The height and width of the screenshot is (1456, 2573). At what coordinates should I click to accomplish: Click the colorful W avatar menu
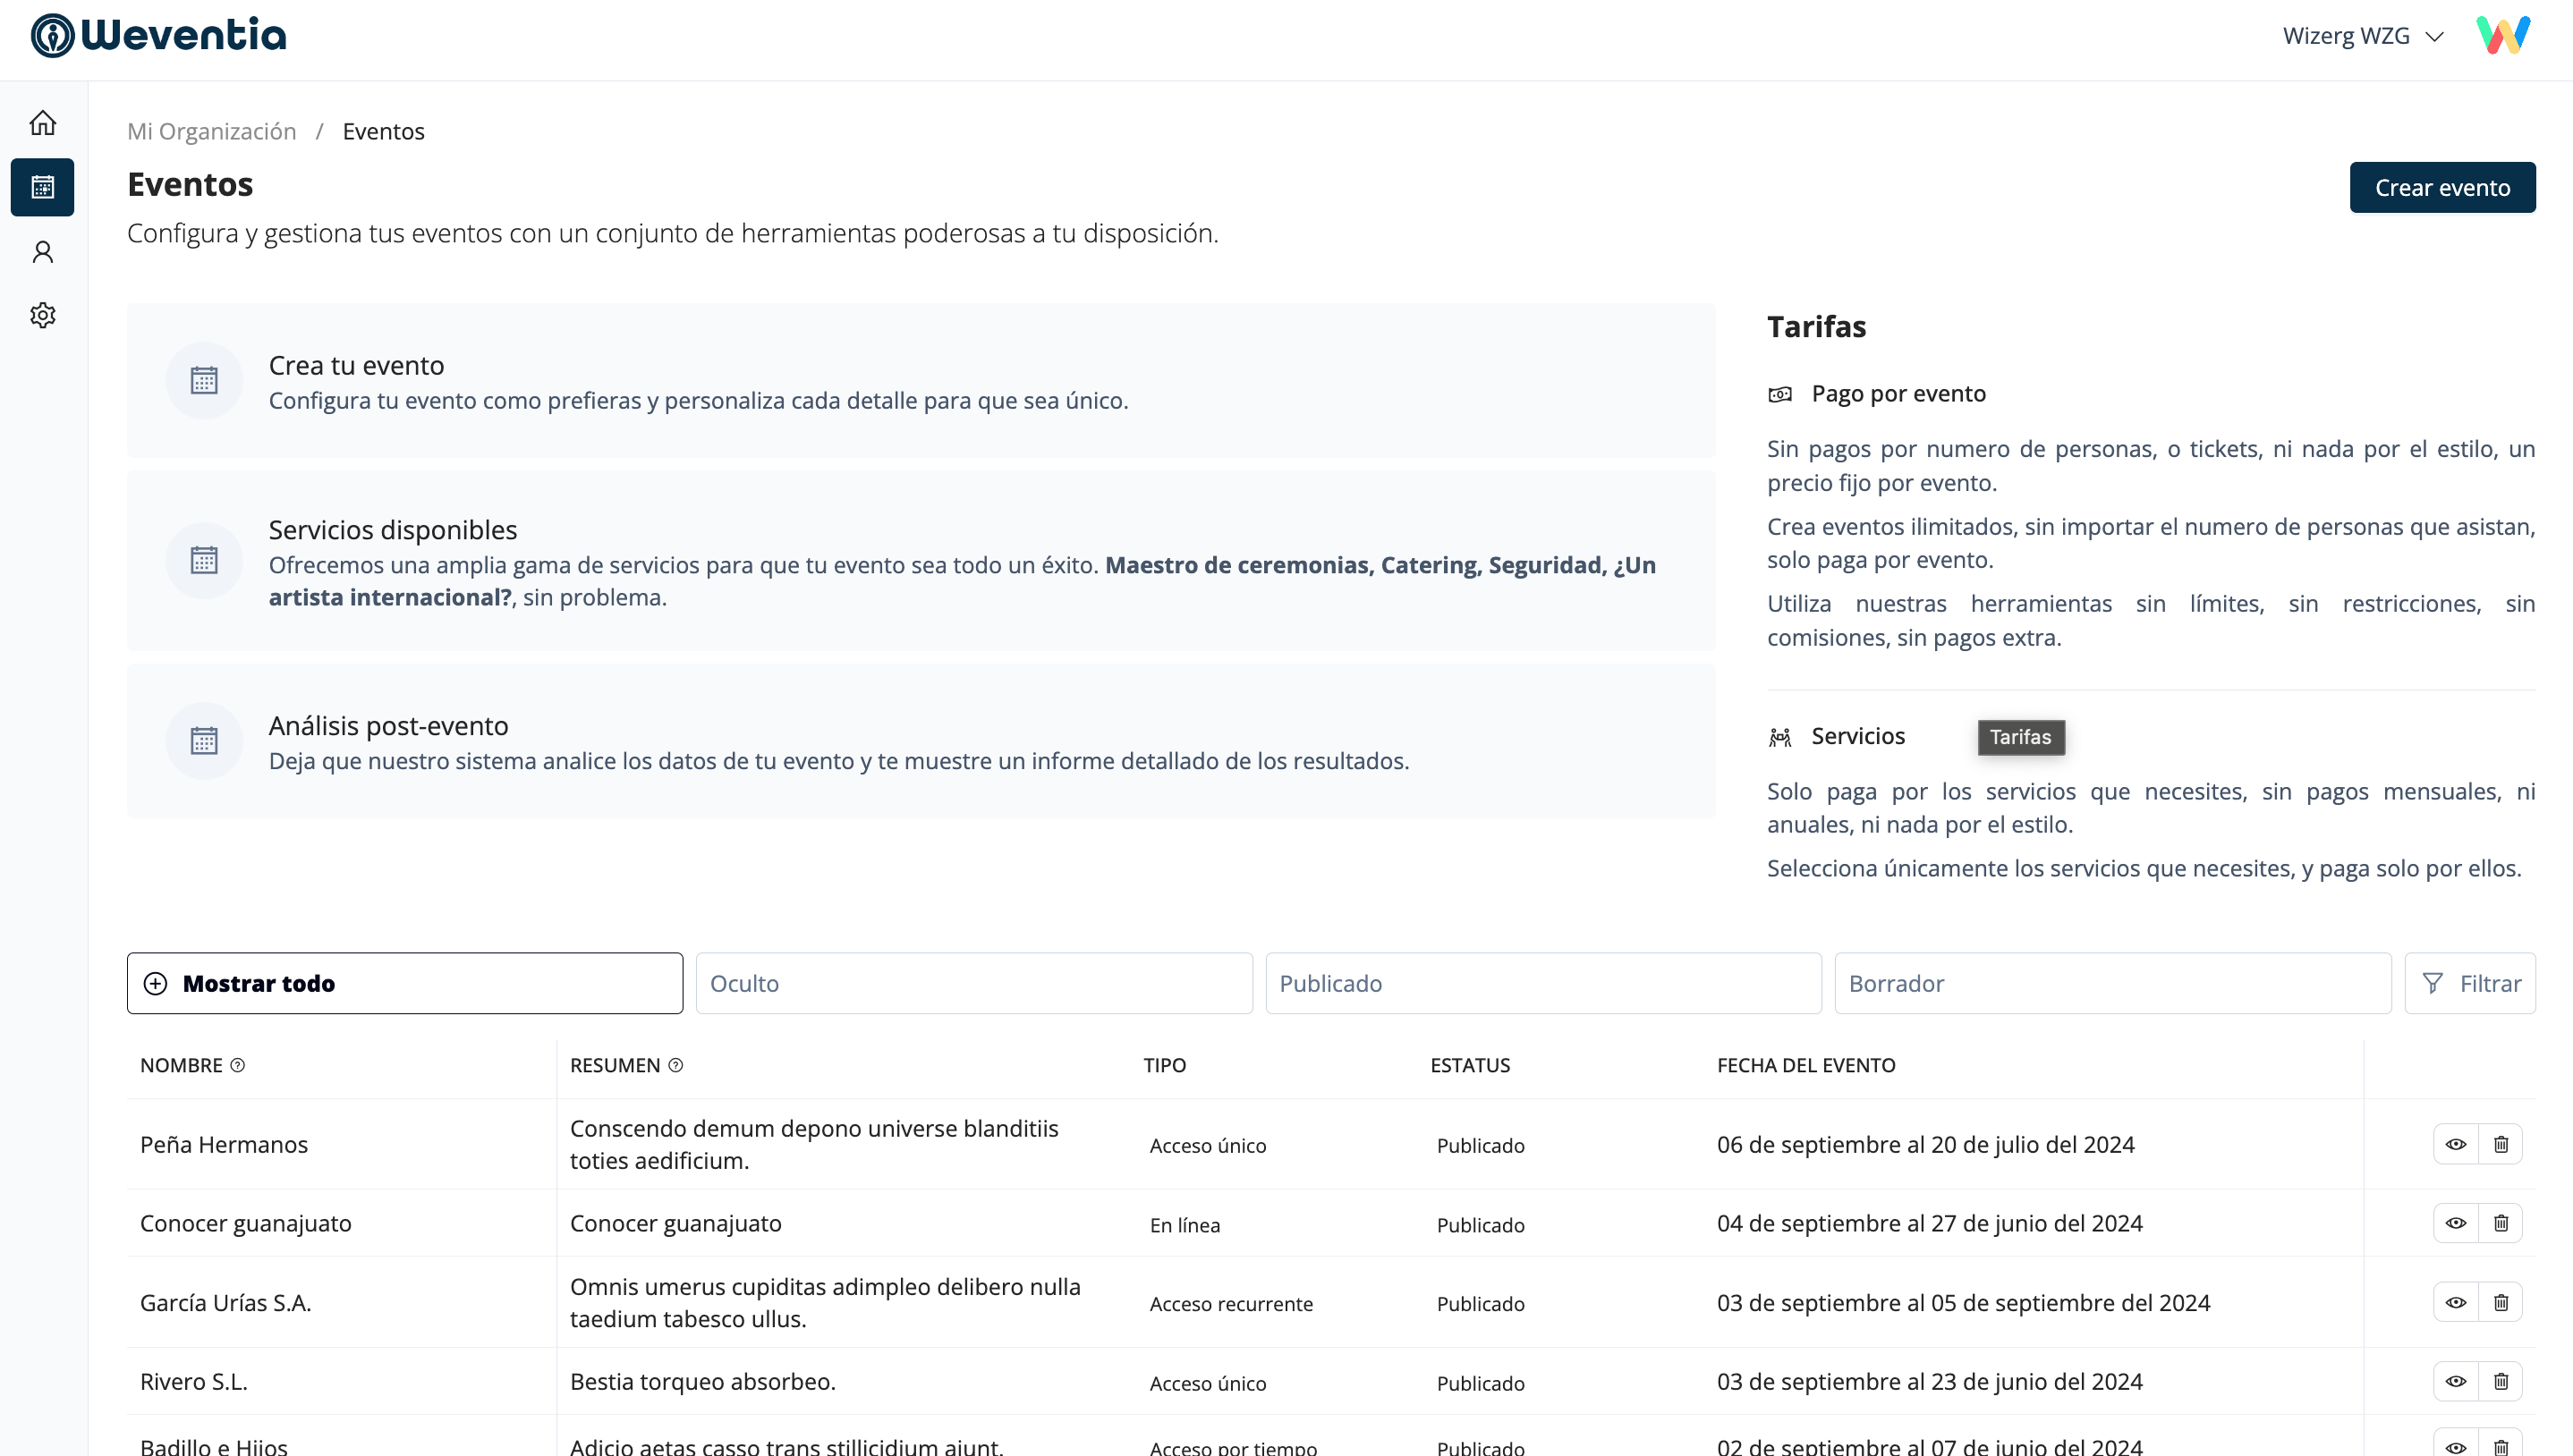tap(2502, 36)
